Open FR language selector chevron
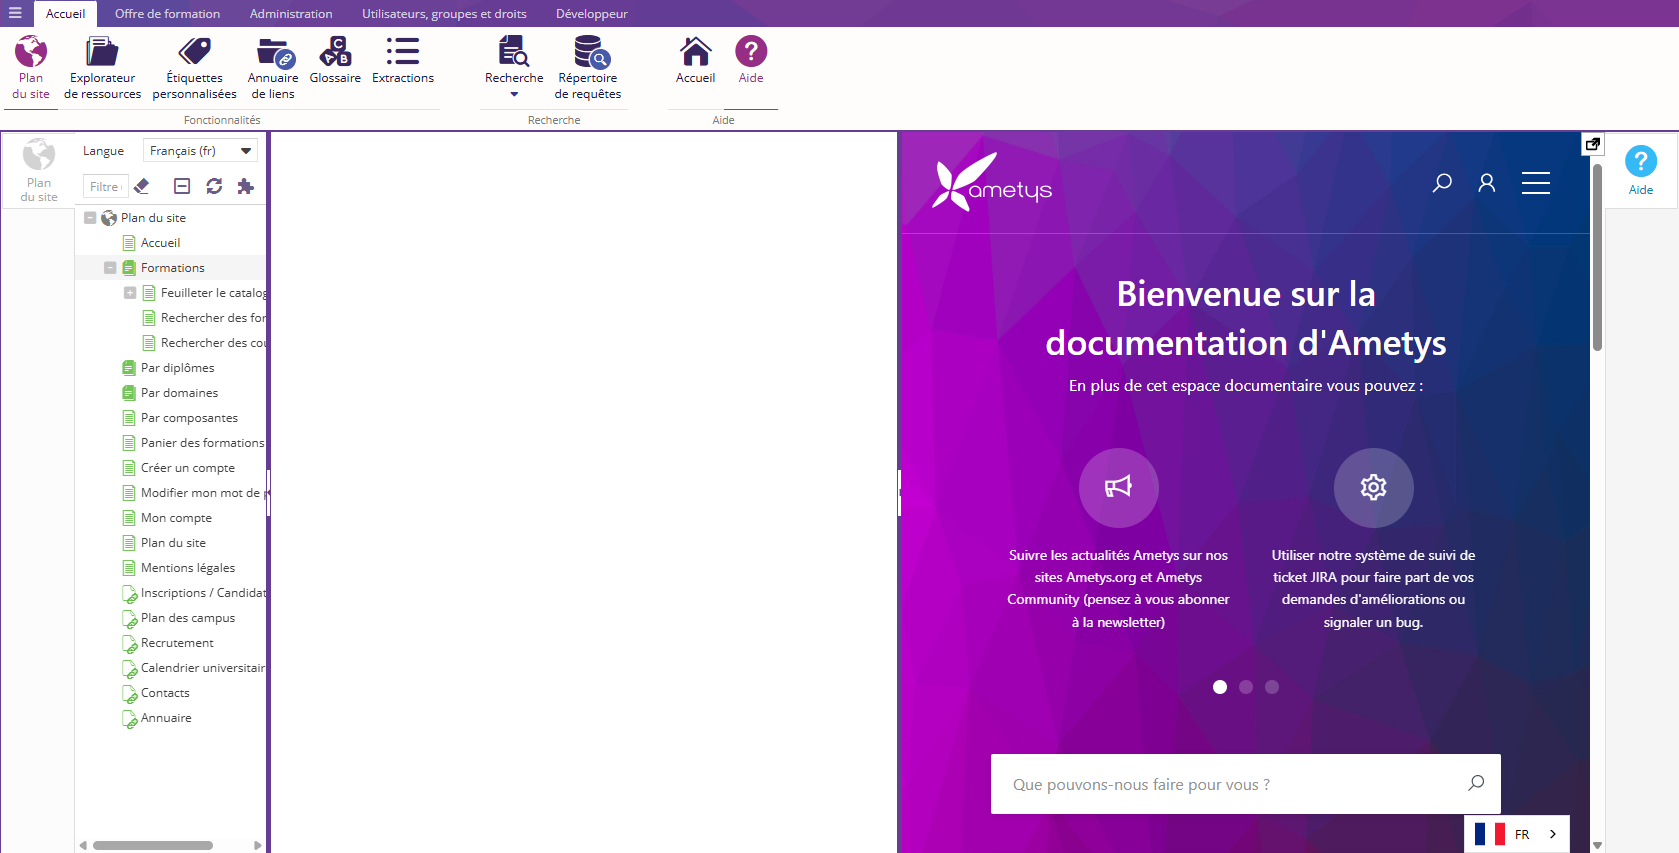The image size is (1679, 853). pos(1552,834)
